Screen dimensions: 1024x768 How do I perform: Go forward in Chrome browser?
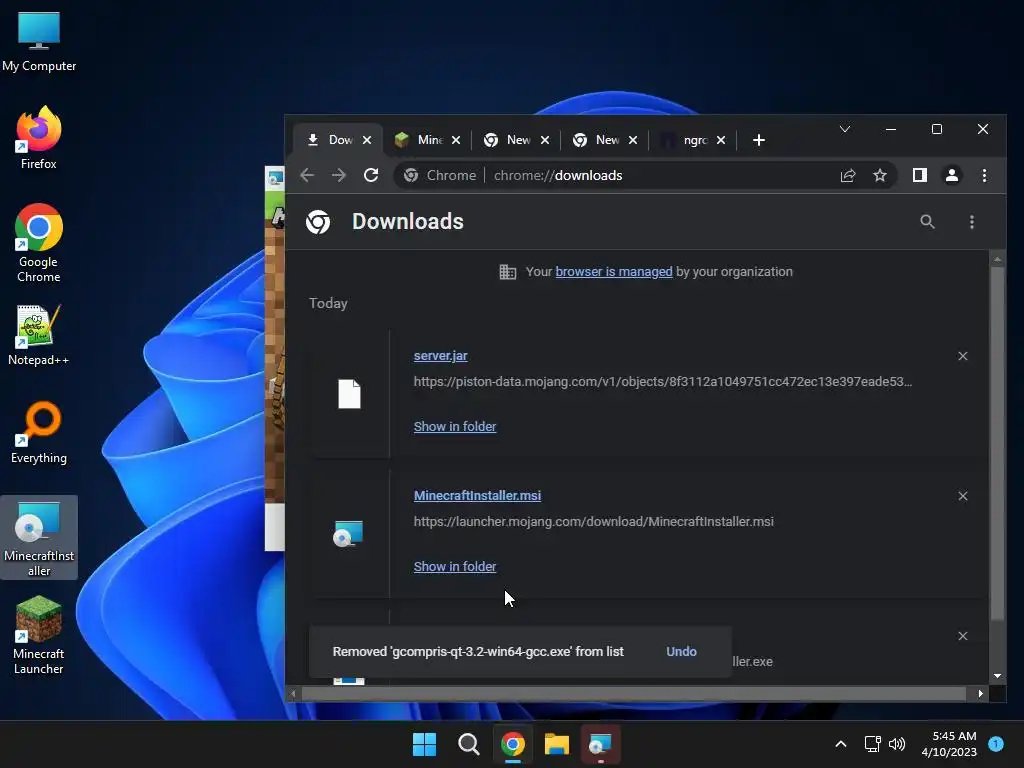338,175
